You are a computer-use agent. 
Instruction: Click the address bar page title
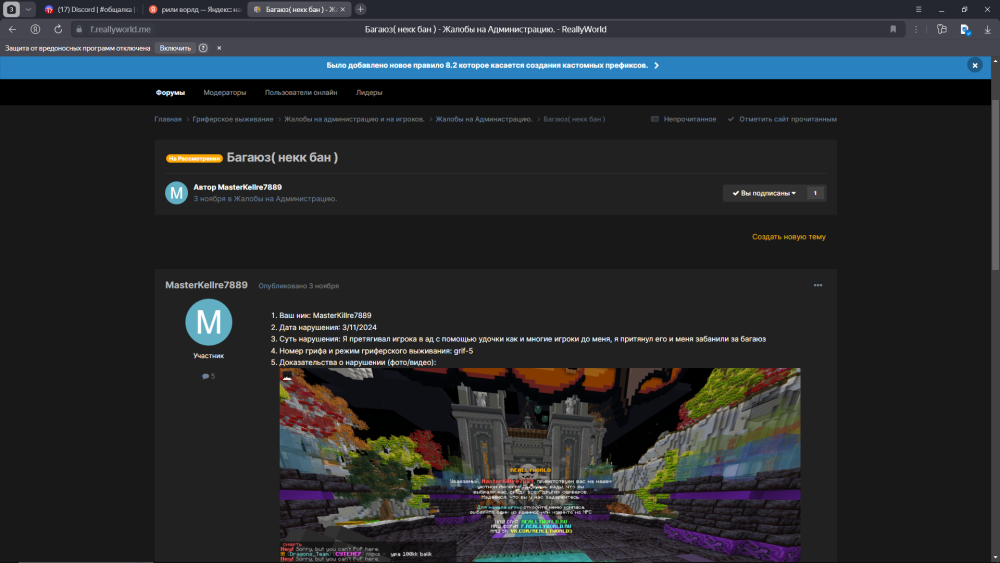tap(485, 29)
